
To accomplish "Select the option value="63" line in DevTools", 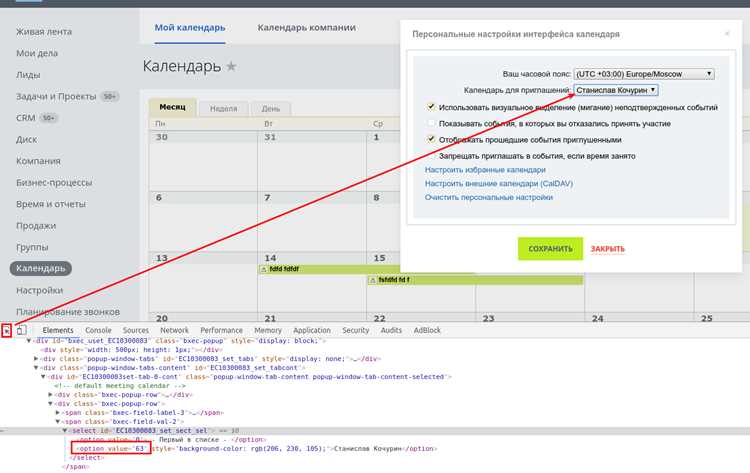I will tap(256, 449).
